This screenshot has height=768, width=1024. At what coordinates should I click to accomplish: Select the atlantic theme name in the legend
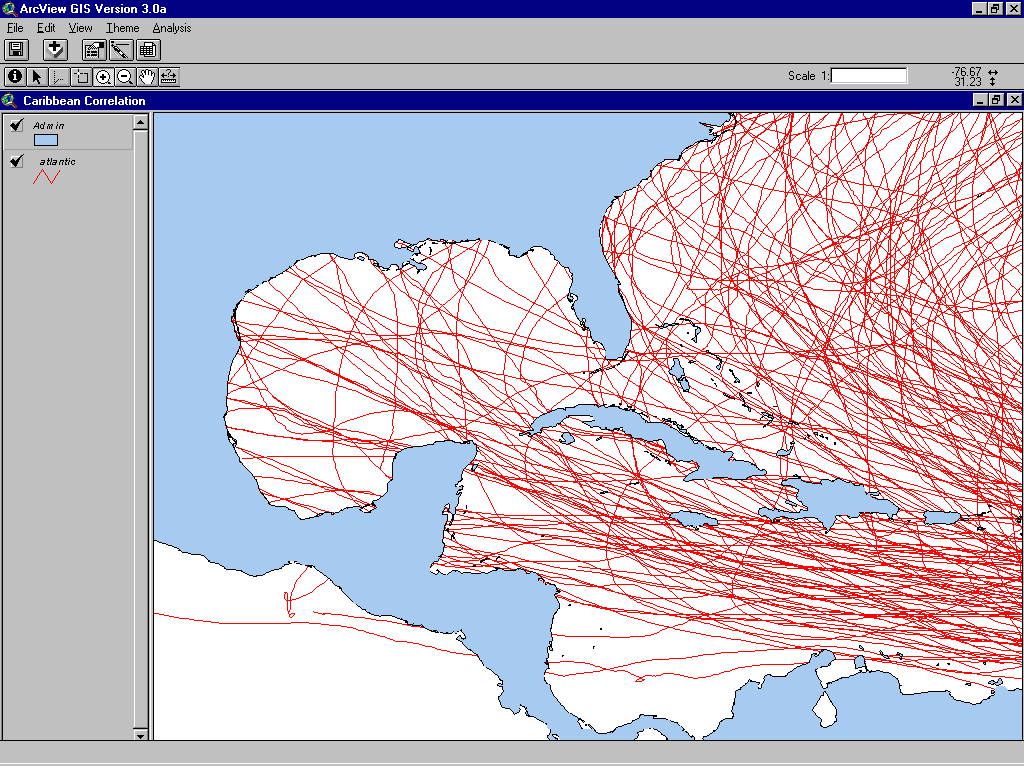pyautogui.click(x=58, y=161)
